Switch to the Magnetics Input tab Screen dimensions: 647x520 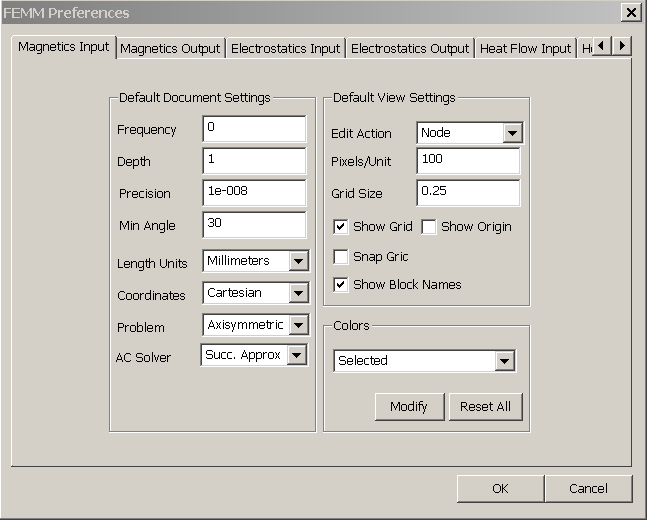pyautogui.click(x=64, y=47)
